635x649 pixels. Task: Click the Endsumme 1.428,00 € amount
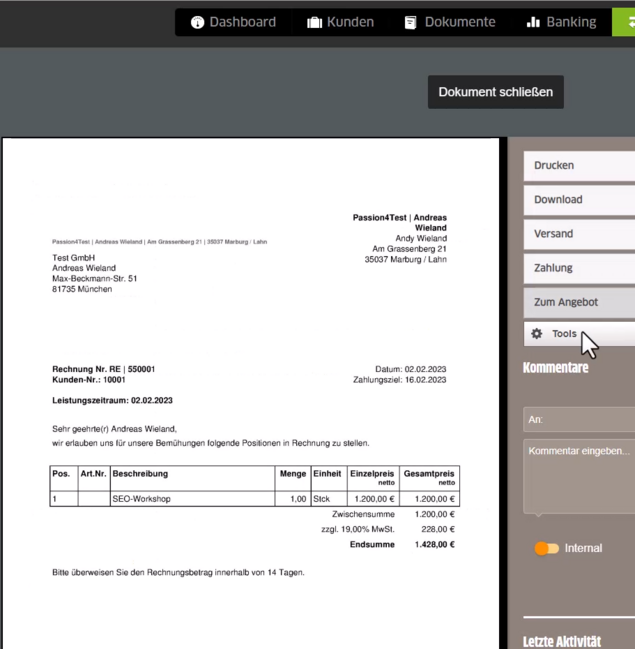pyautogui.click(x=435, y=545)
